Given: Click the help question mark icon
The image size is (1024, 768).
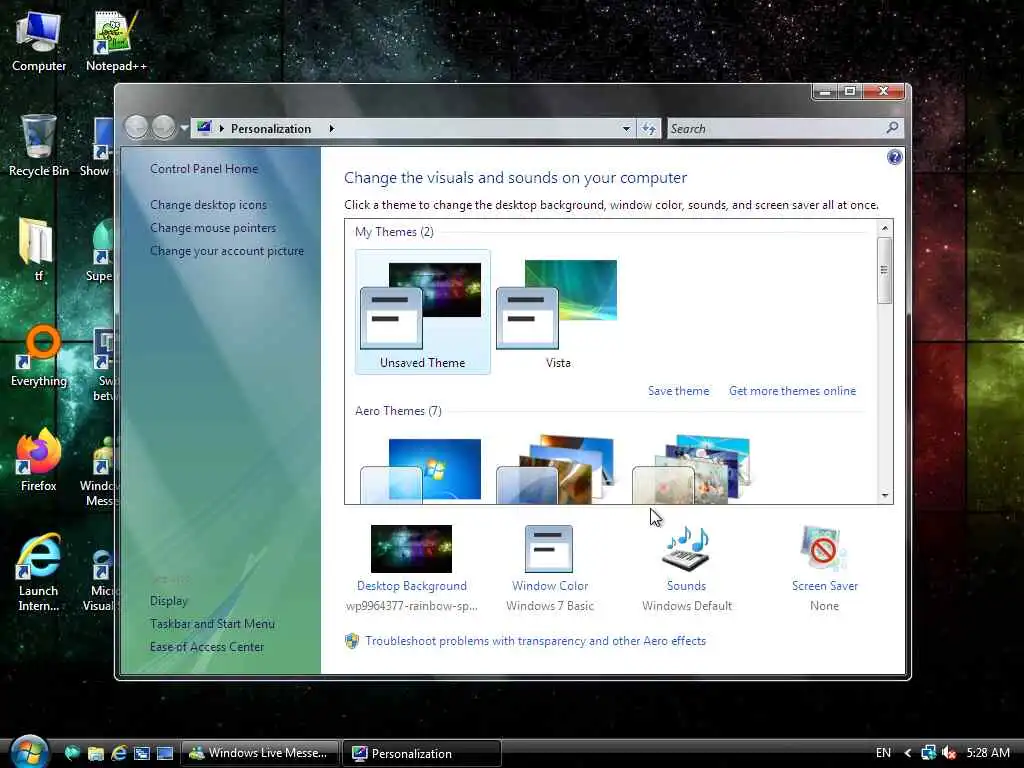Looking at the screenshot, I should (x=894, y=157).
